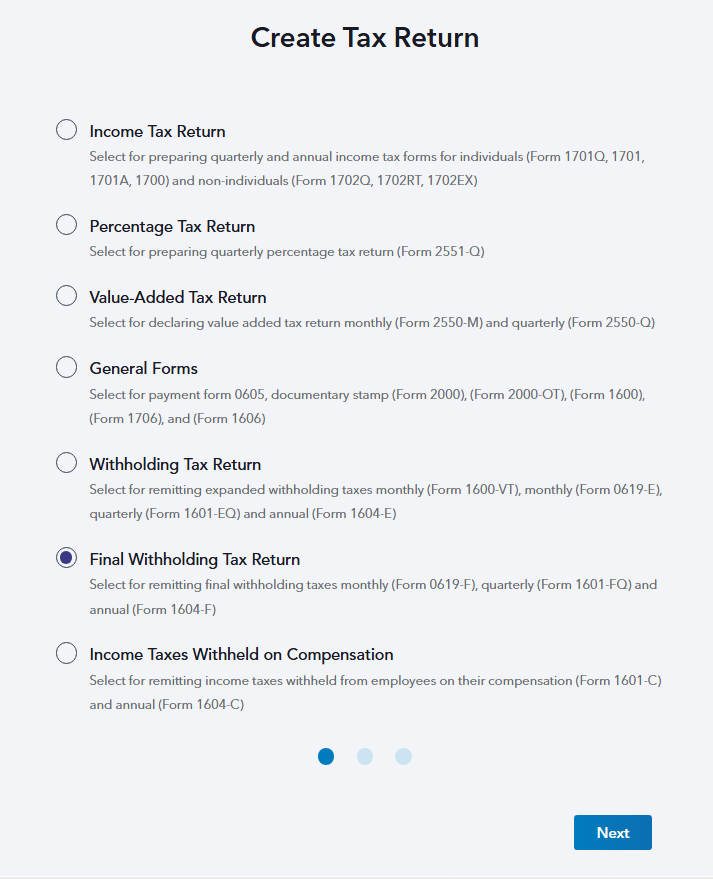Pick the General Forms radio button

click(66, 367)
